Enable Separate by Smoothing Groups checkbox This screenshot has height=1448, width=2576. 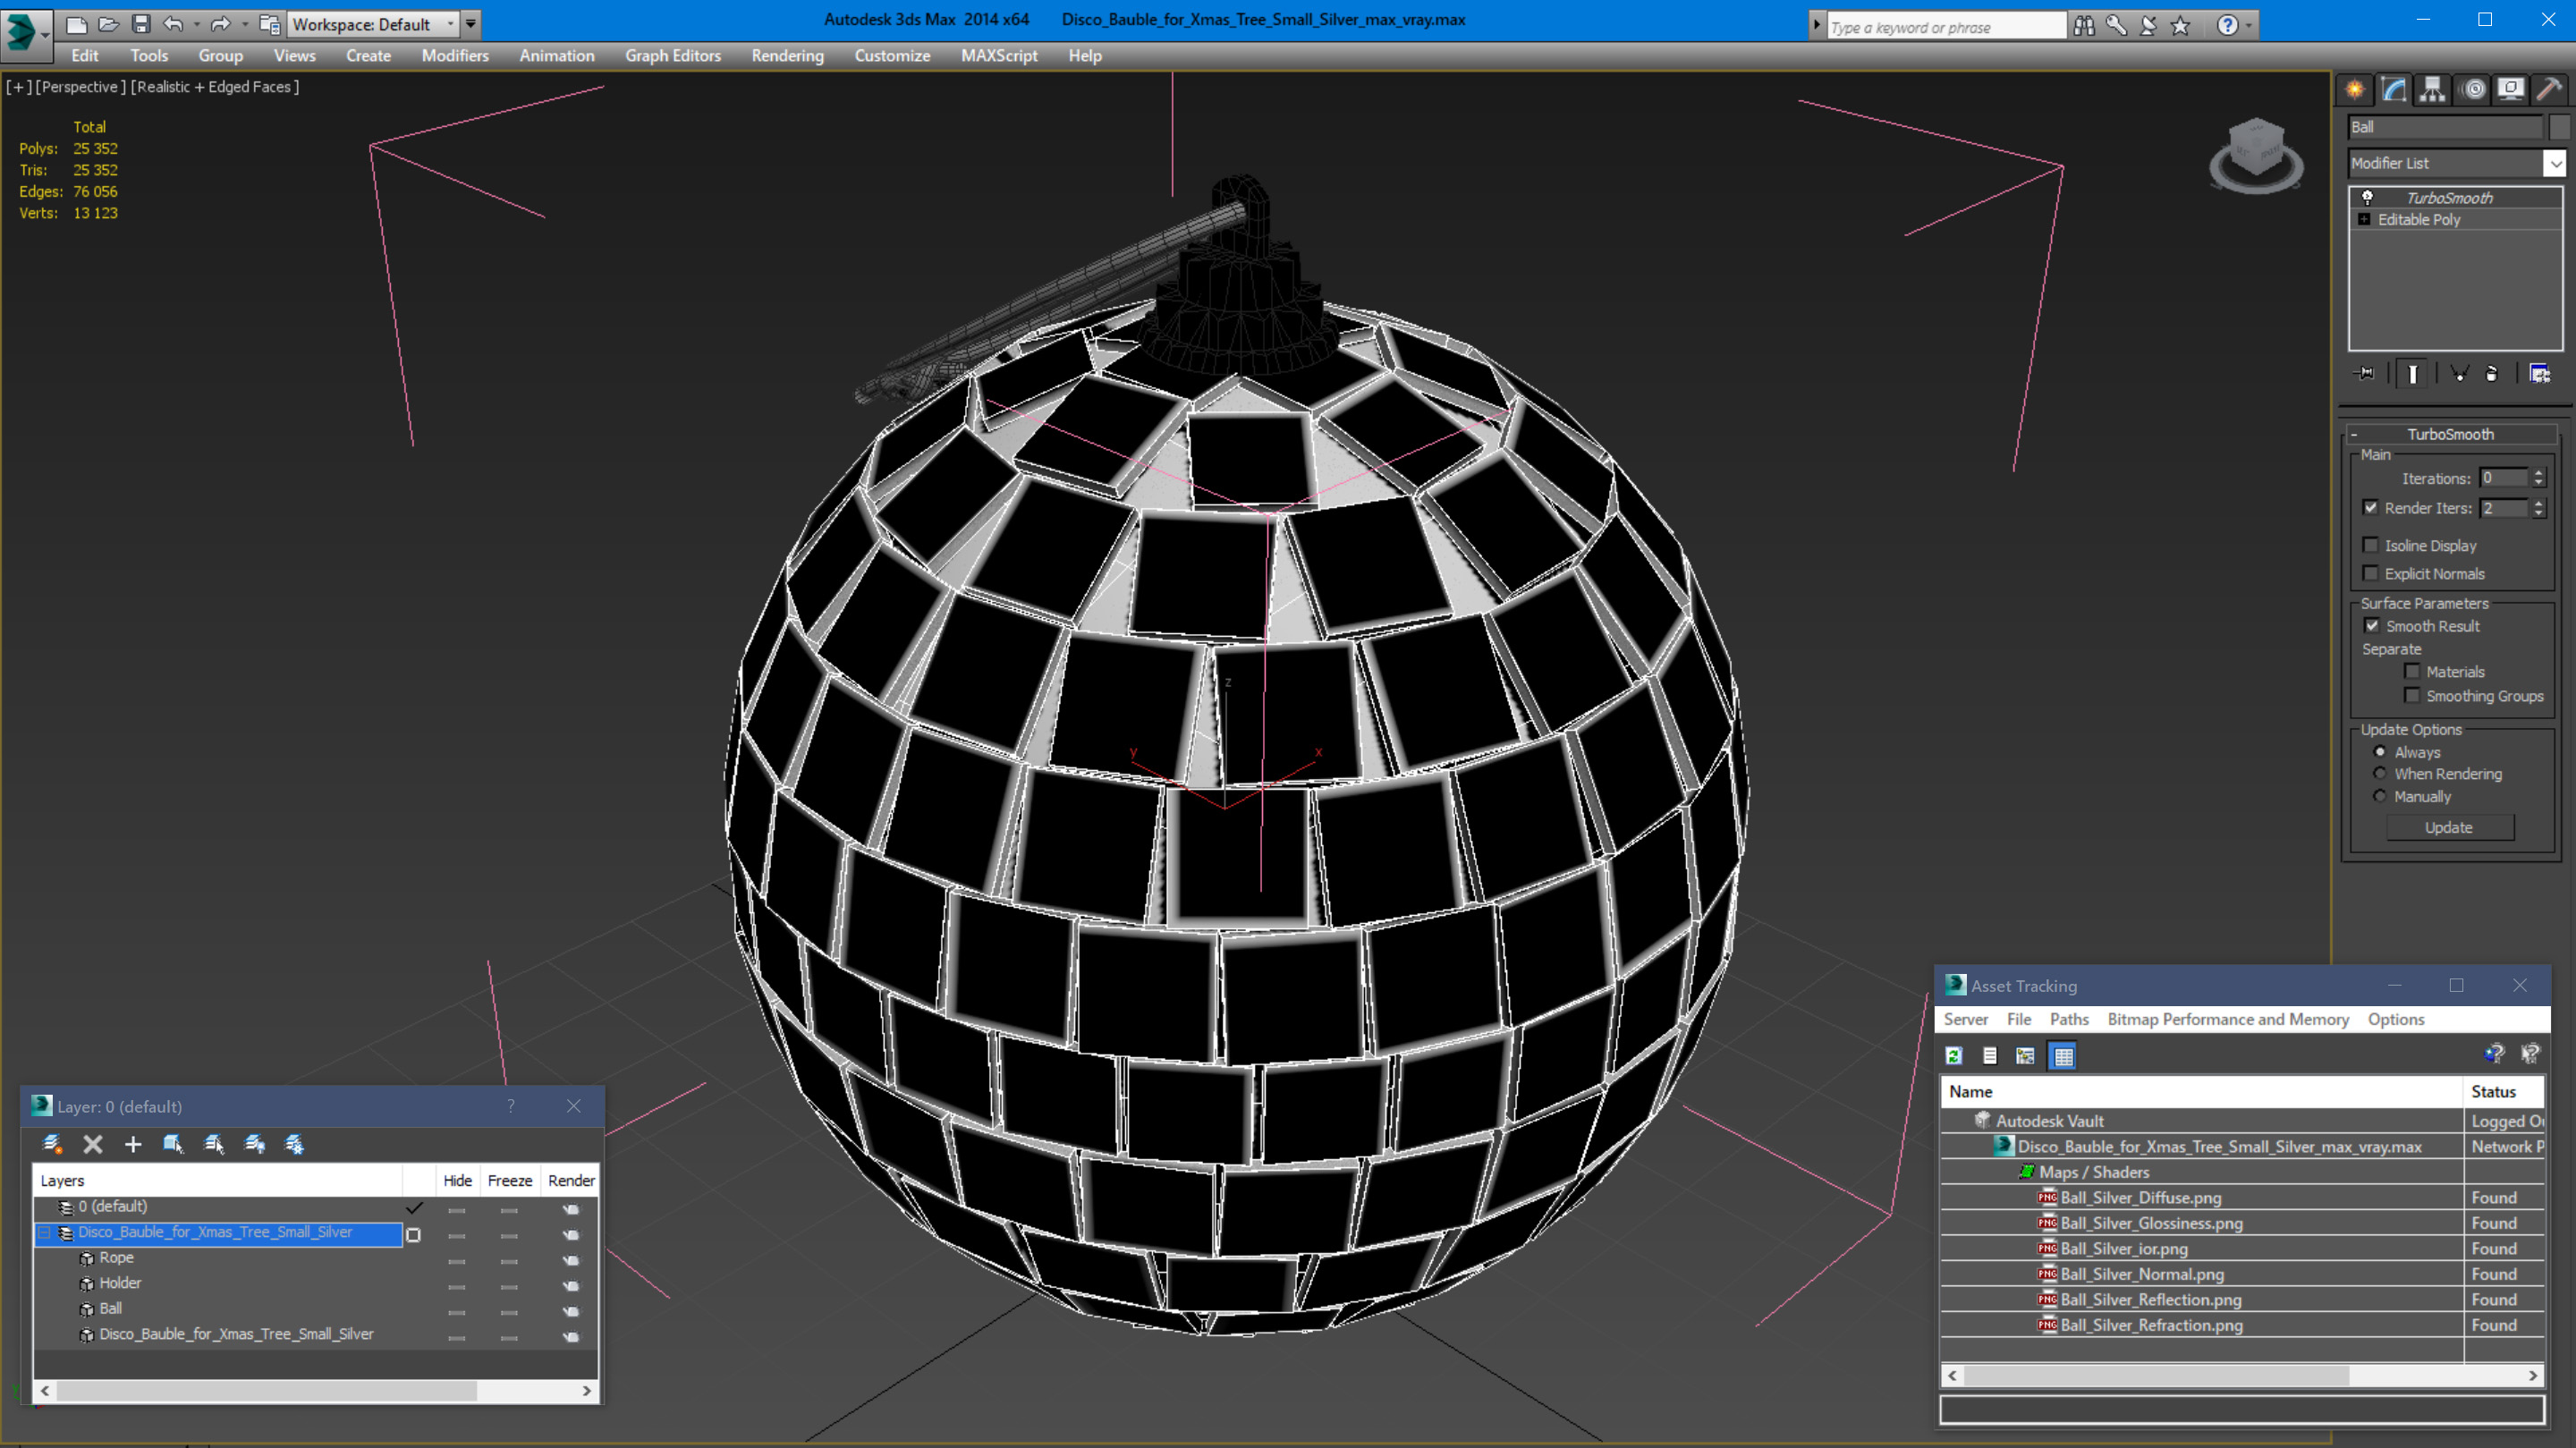2412,696
